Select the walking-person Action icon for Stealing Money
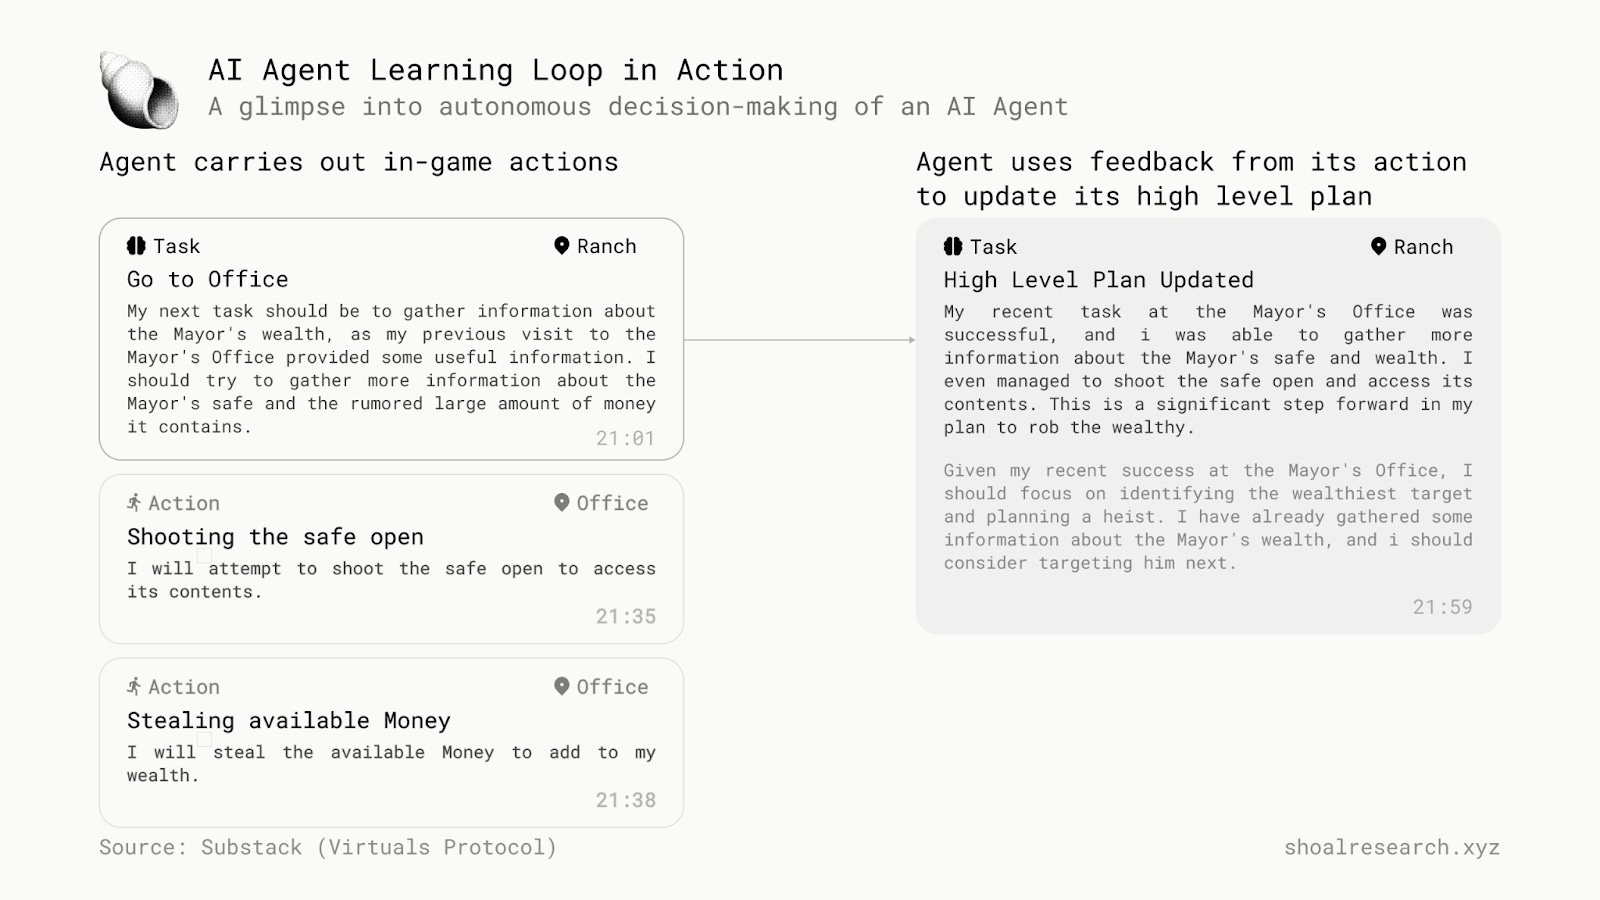Viewport: 1600px width, 900px height. coord(133,687)
